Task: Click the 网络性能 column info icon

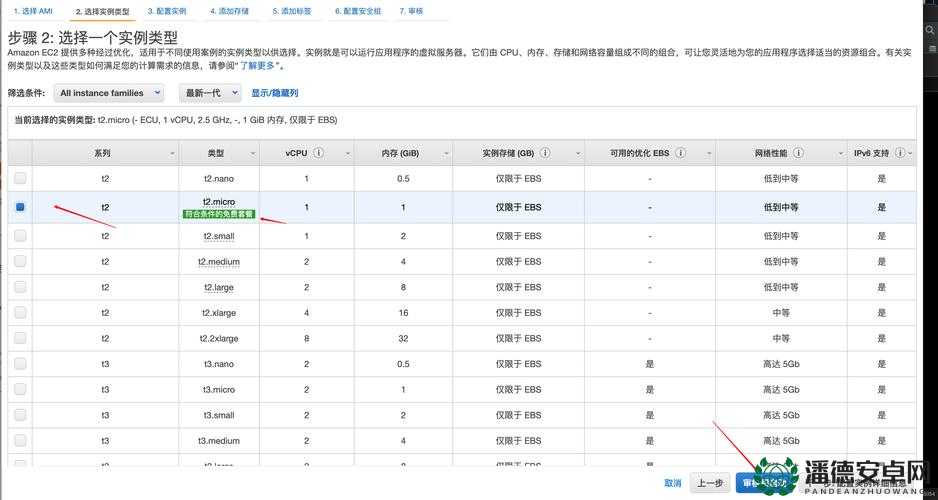Action: [x=798, y=153]
